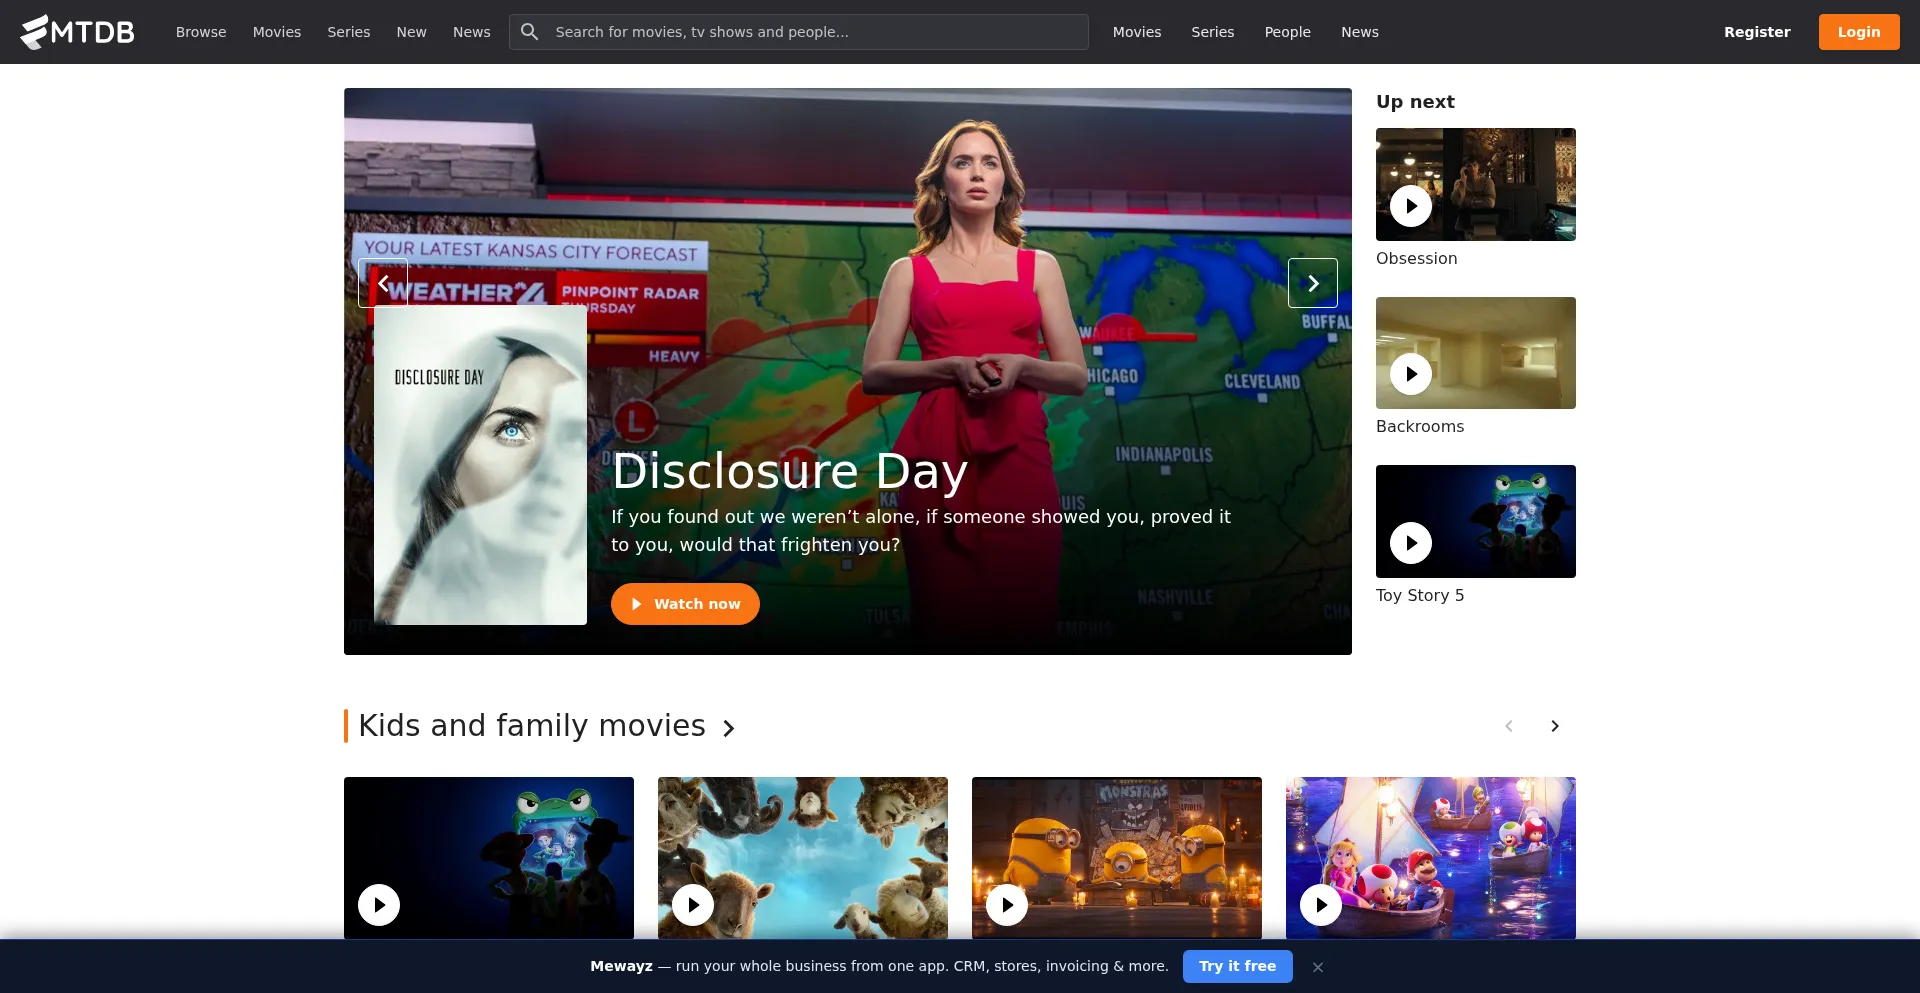Go to the next hero slide

(x=1313, y=283)
